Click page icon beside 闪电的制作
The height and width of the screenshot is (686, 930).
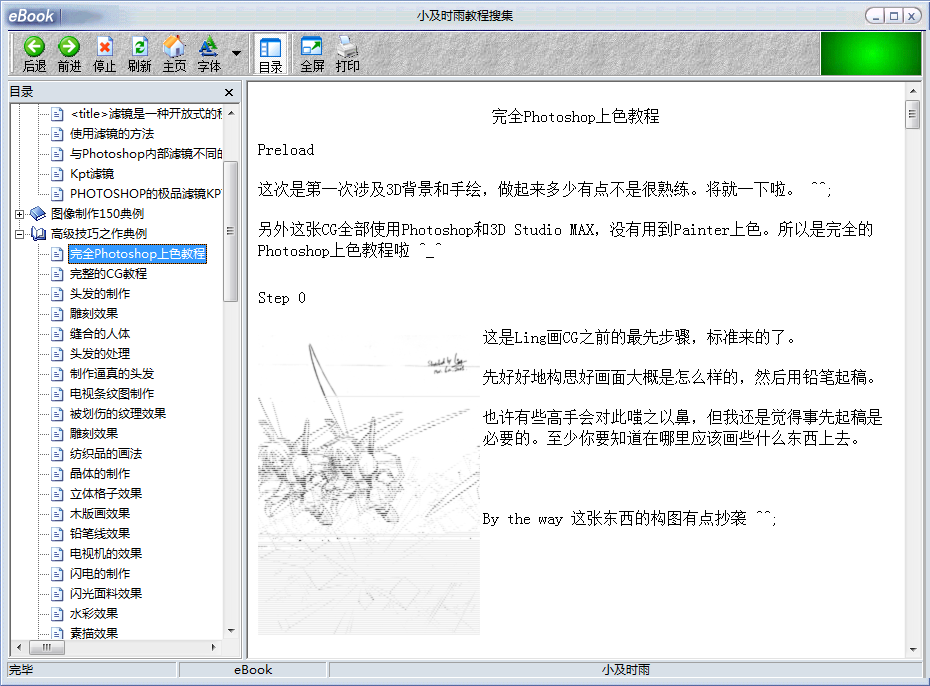pos(57,574)
